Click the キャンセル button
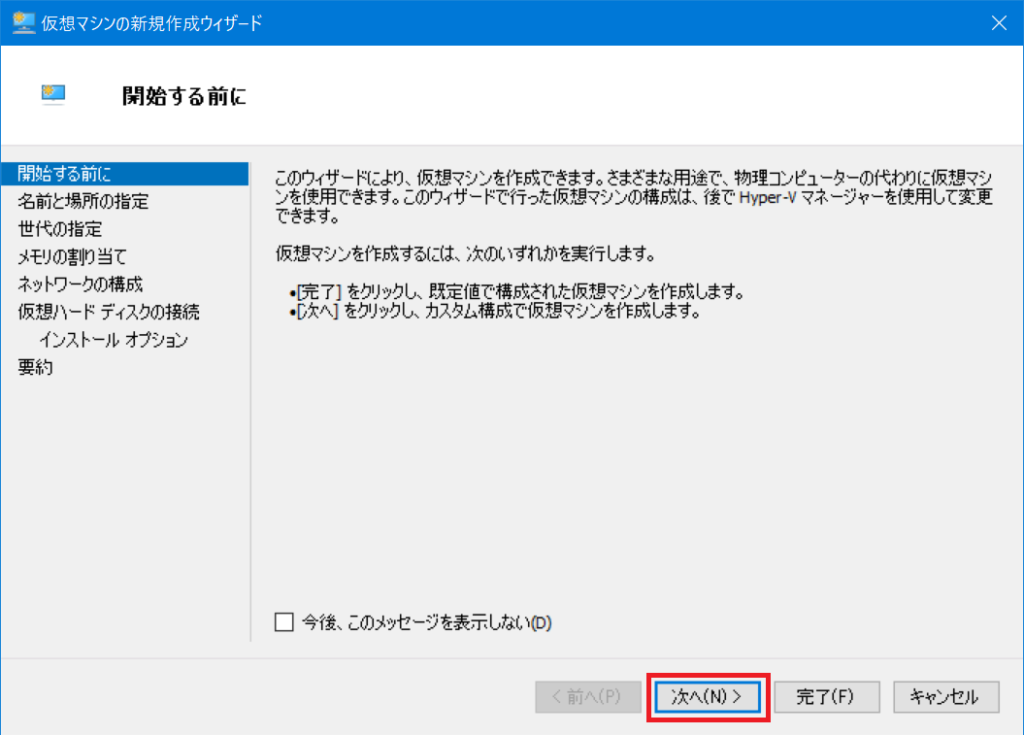 click(x=946, y=696)
